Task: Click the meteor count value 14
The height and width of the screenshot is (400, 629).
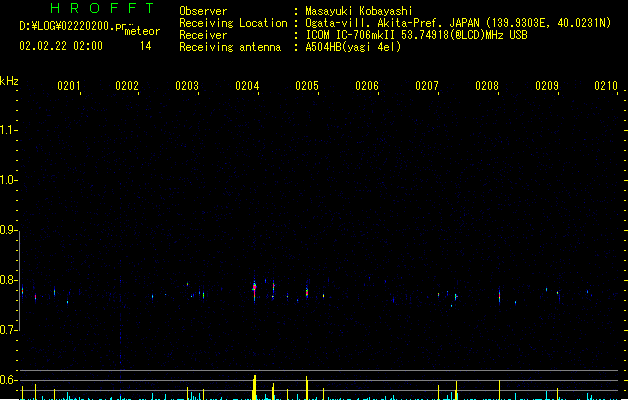Action: (x=146, y=46)
